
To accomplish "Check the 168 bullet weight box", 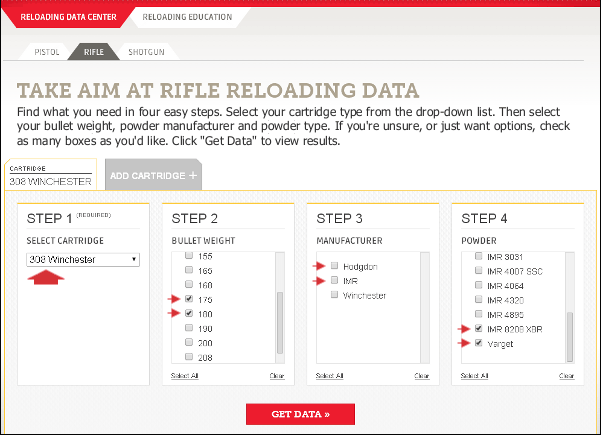I will tap(189, 284).
